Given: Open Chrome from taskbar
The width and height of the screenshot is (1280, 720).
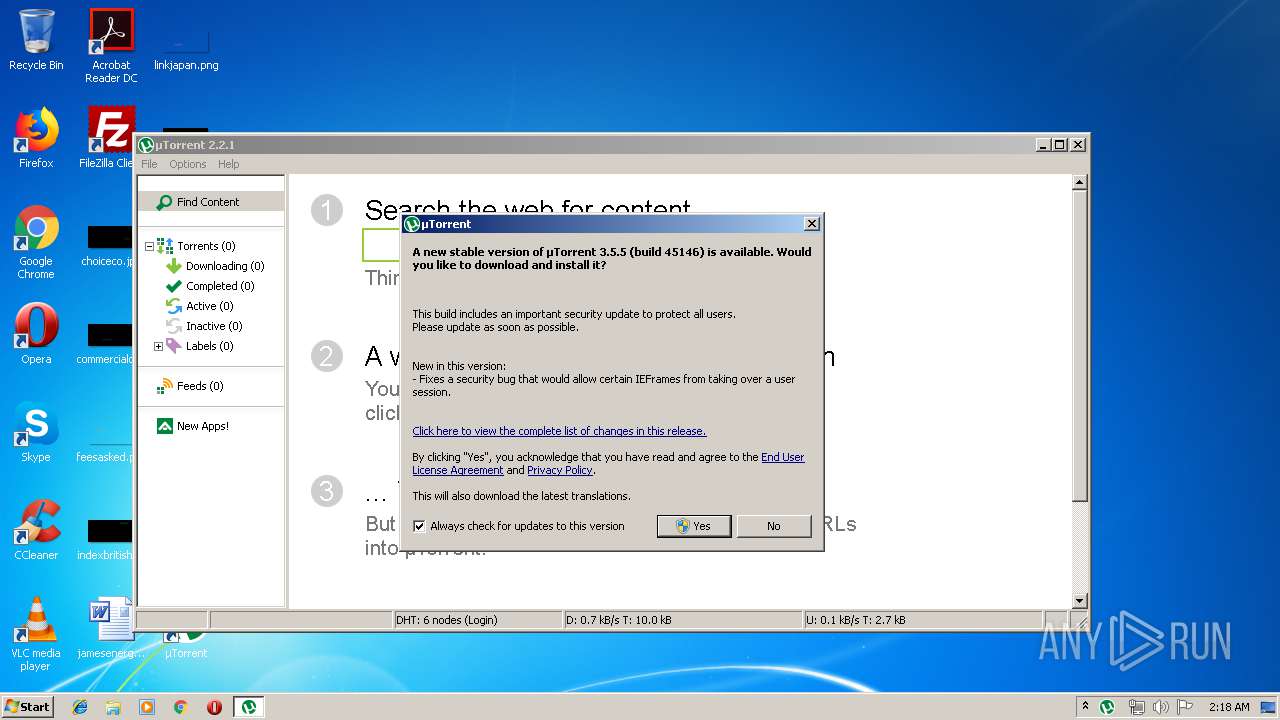Looking at the screenshot, I should pos(181,707).
